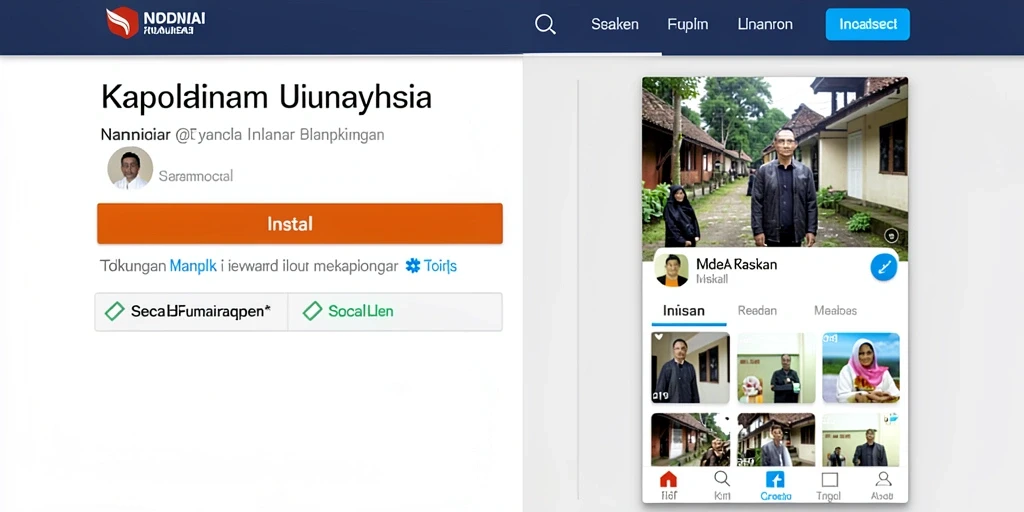Tap the square Tngal icon
Image resolution: width=1024 pixels, height=512 pixels.
(829, 480)
